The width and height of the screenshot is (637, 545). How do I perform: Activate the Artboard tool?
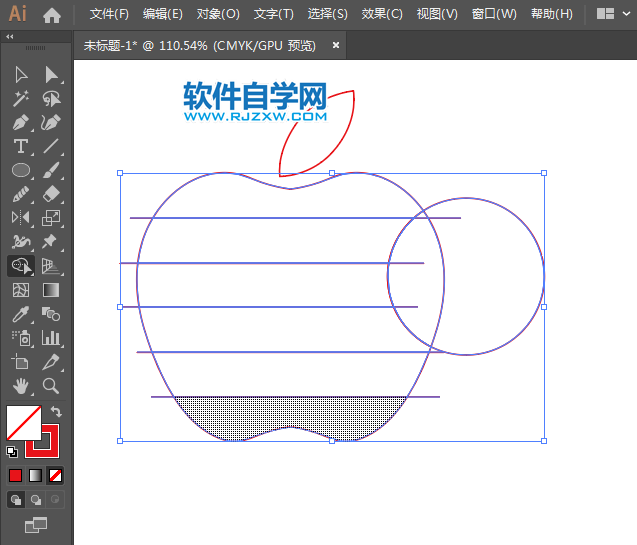click(21, 362)
